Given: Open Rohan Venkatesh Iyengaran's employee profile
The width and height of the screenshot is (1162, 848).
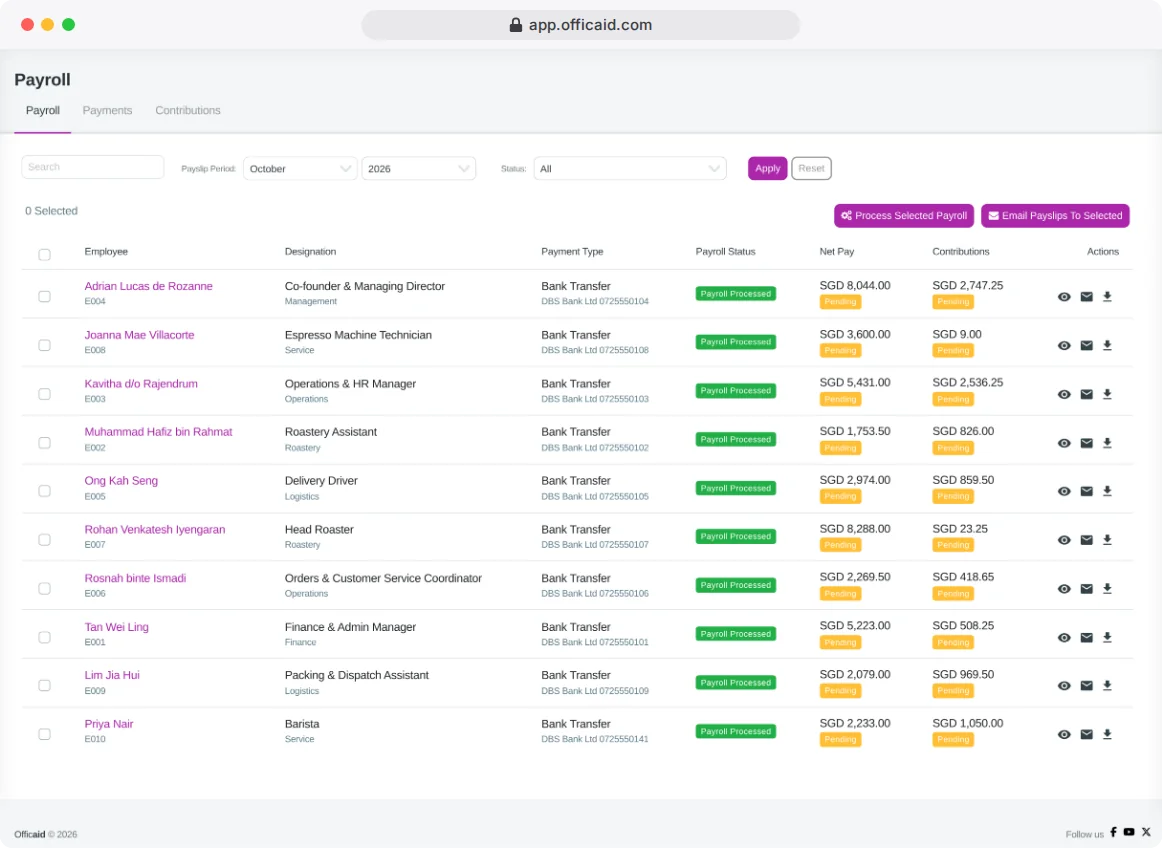Looking at the screenshot, I should tap(155, 529).
